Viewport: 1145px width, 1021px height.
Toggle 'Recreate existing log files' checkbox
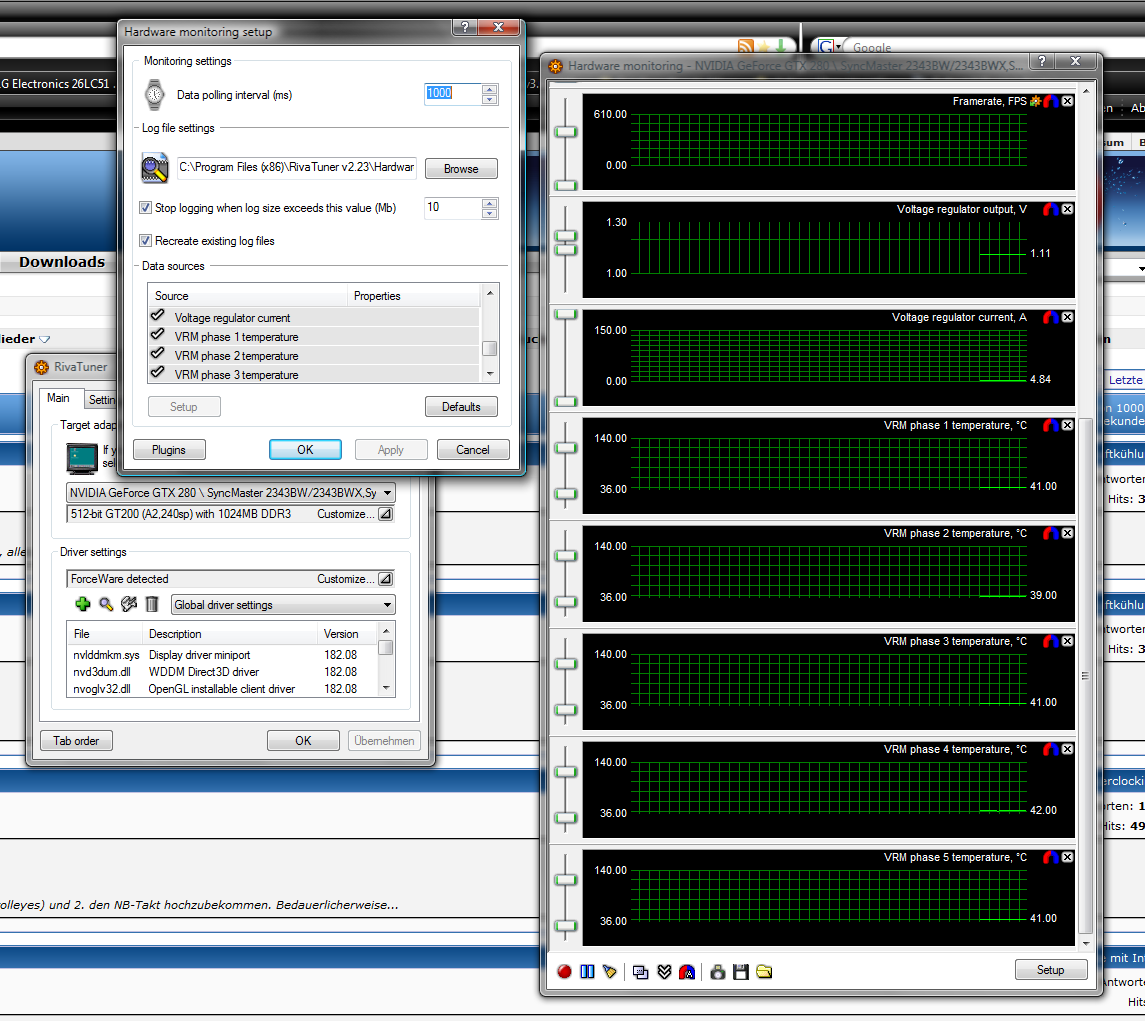[x=145, y=241]
